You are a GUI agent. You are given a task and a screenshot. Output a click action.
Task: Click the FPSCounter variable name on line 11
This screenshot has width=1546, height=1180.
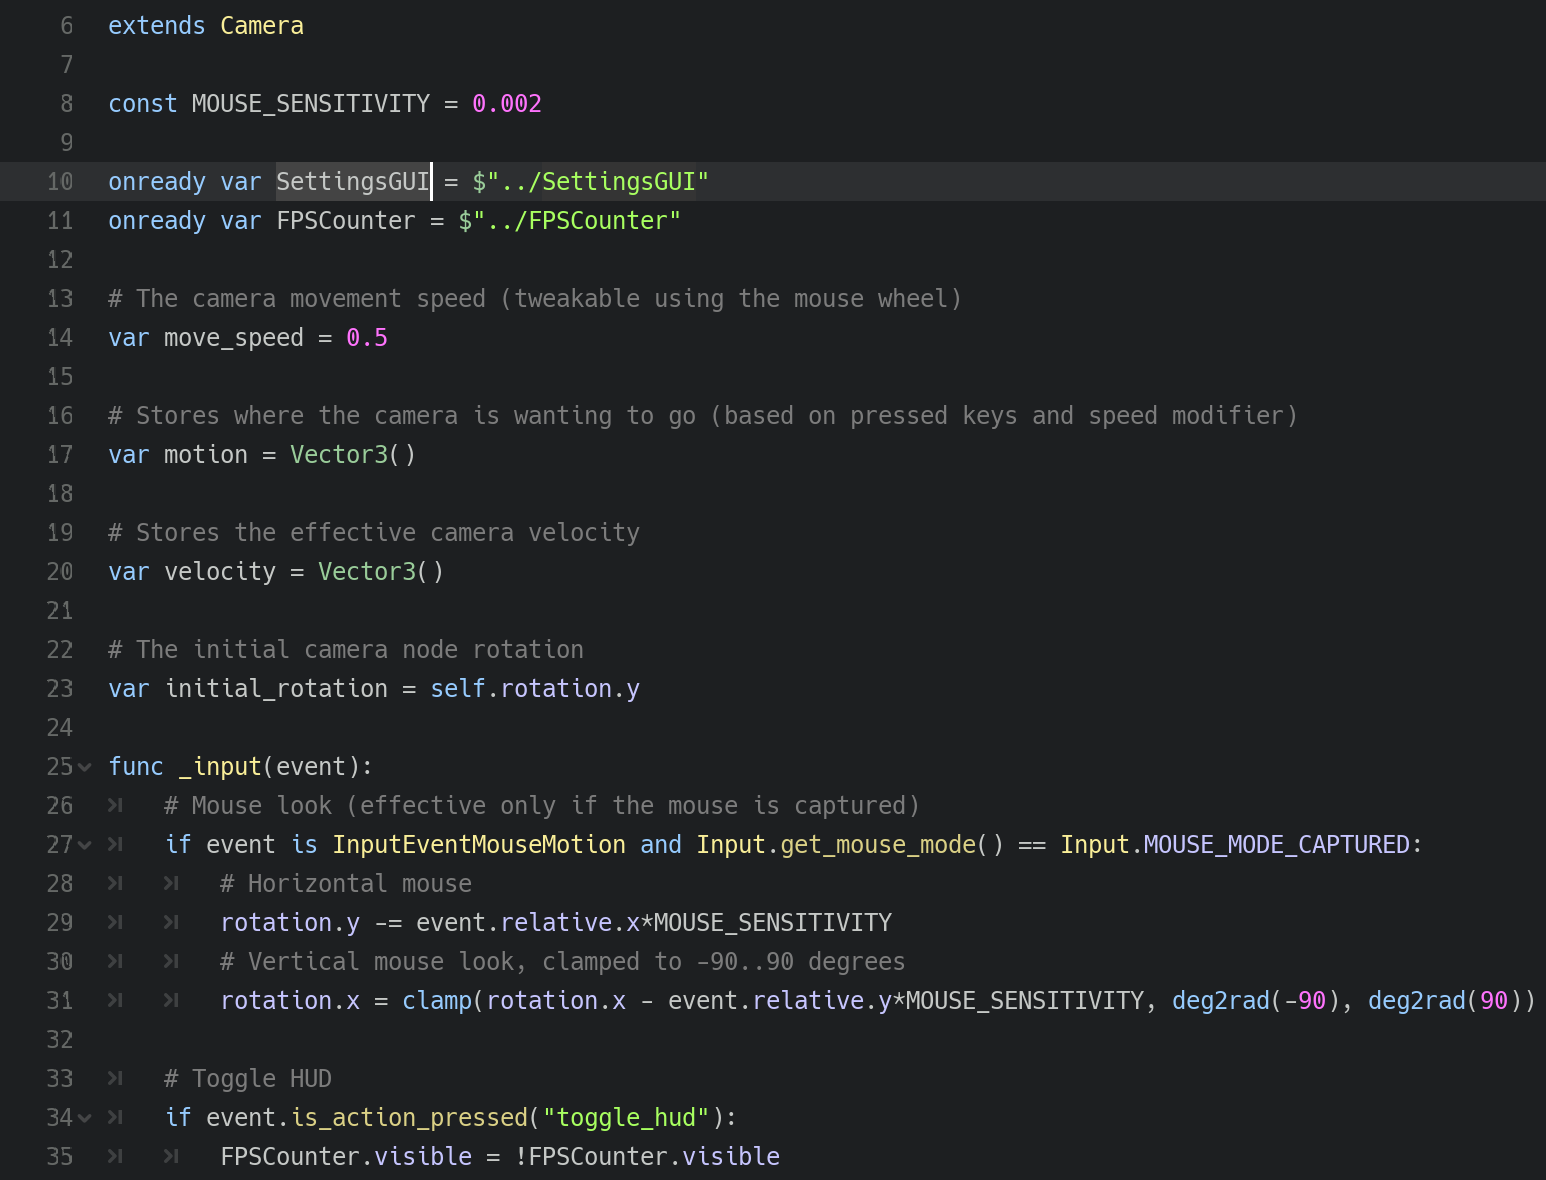[x=346, y=221]
